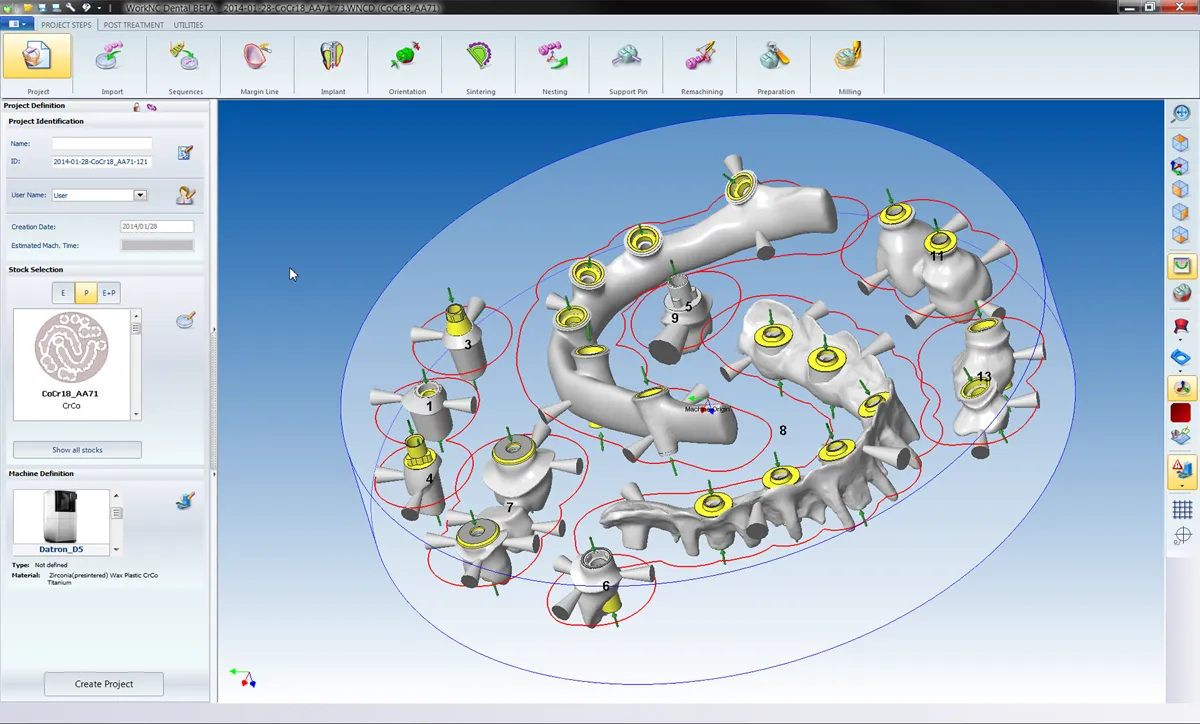The width and height of the screenshot is (1200, 724).
Task: Select the Nesting tool
Action: coord(554,58)
